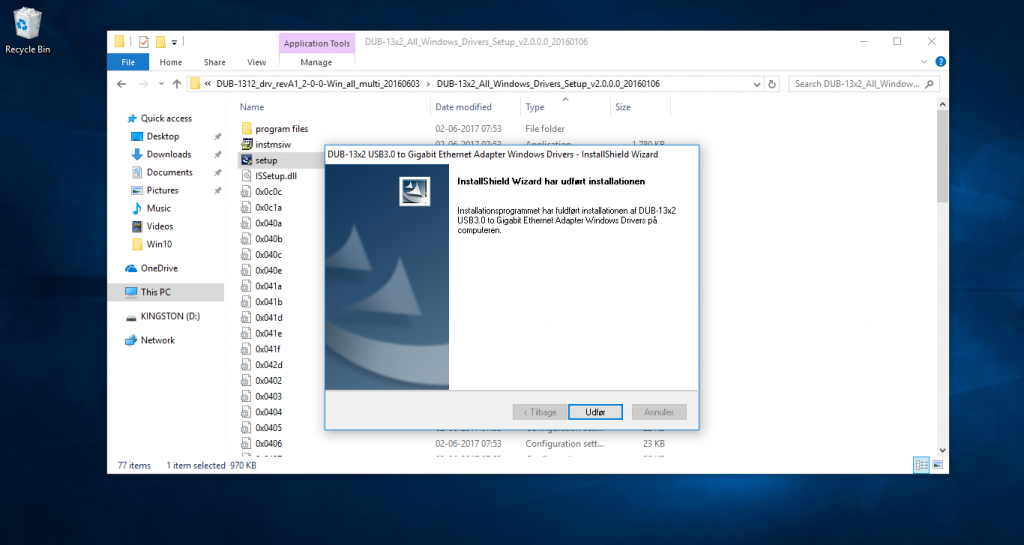The image size is (1024, 545).
Task: Select the ISSetup.dll file icon
Action: tap(247, 176)
